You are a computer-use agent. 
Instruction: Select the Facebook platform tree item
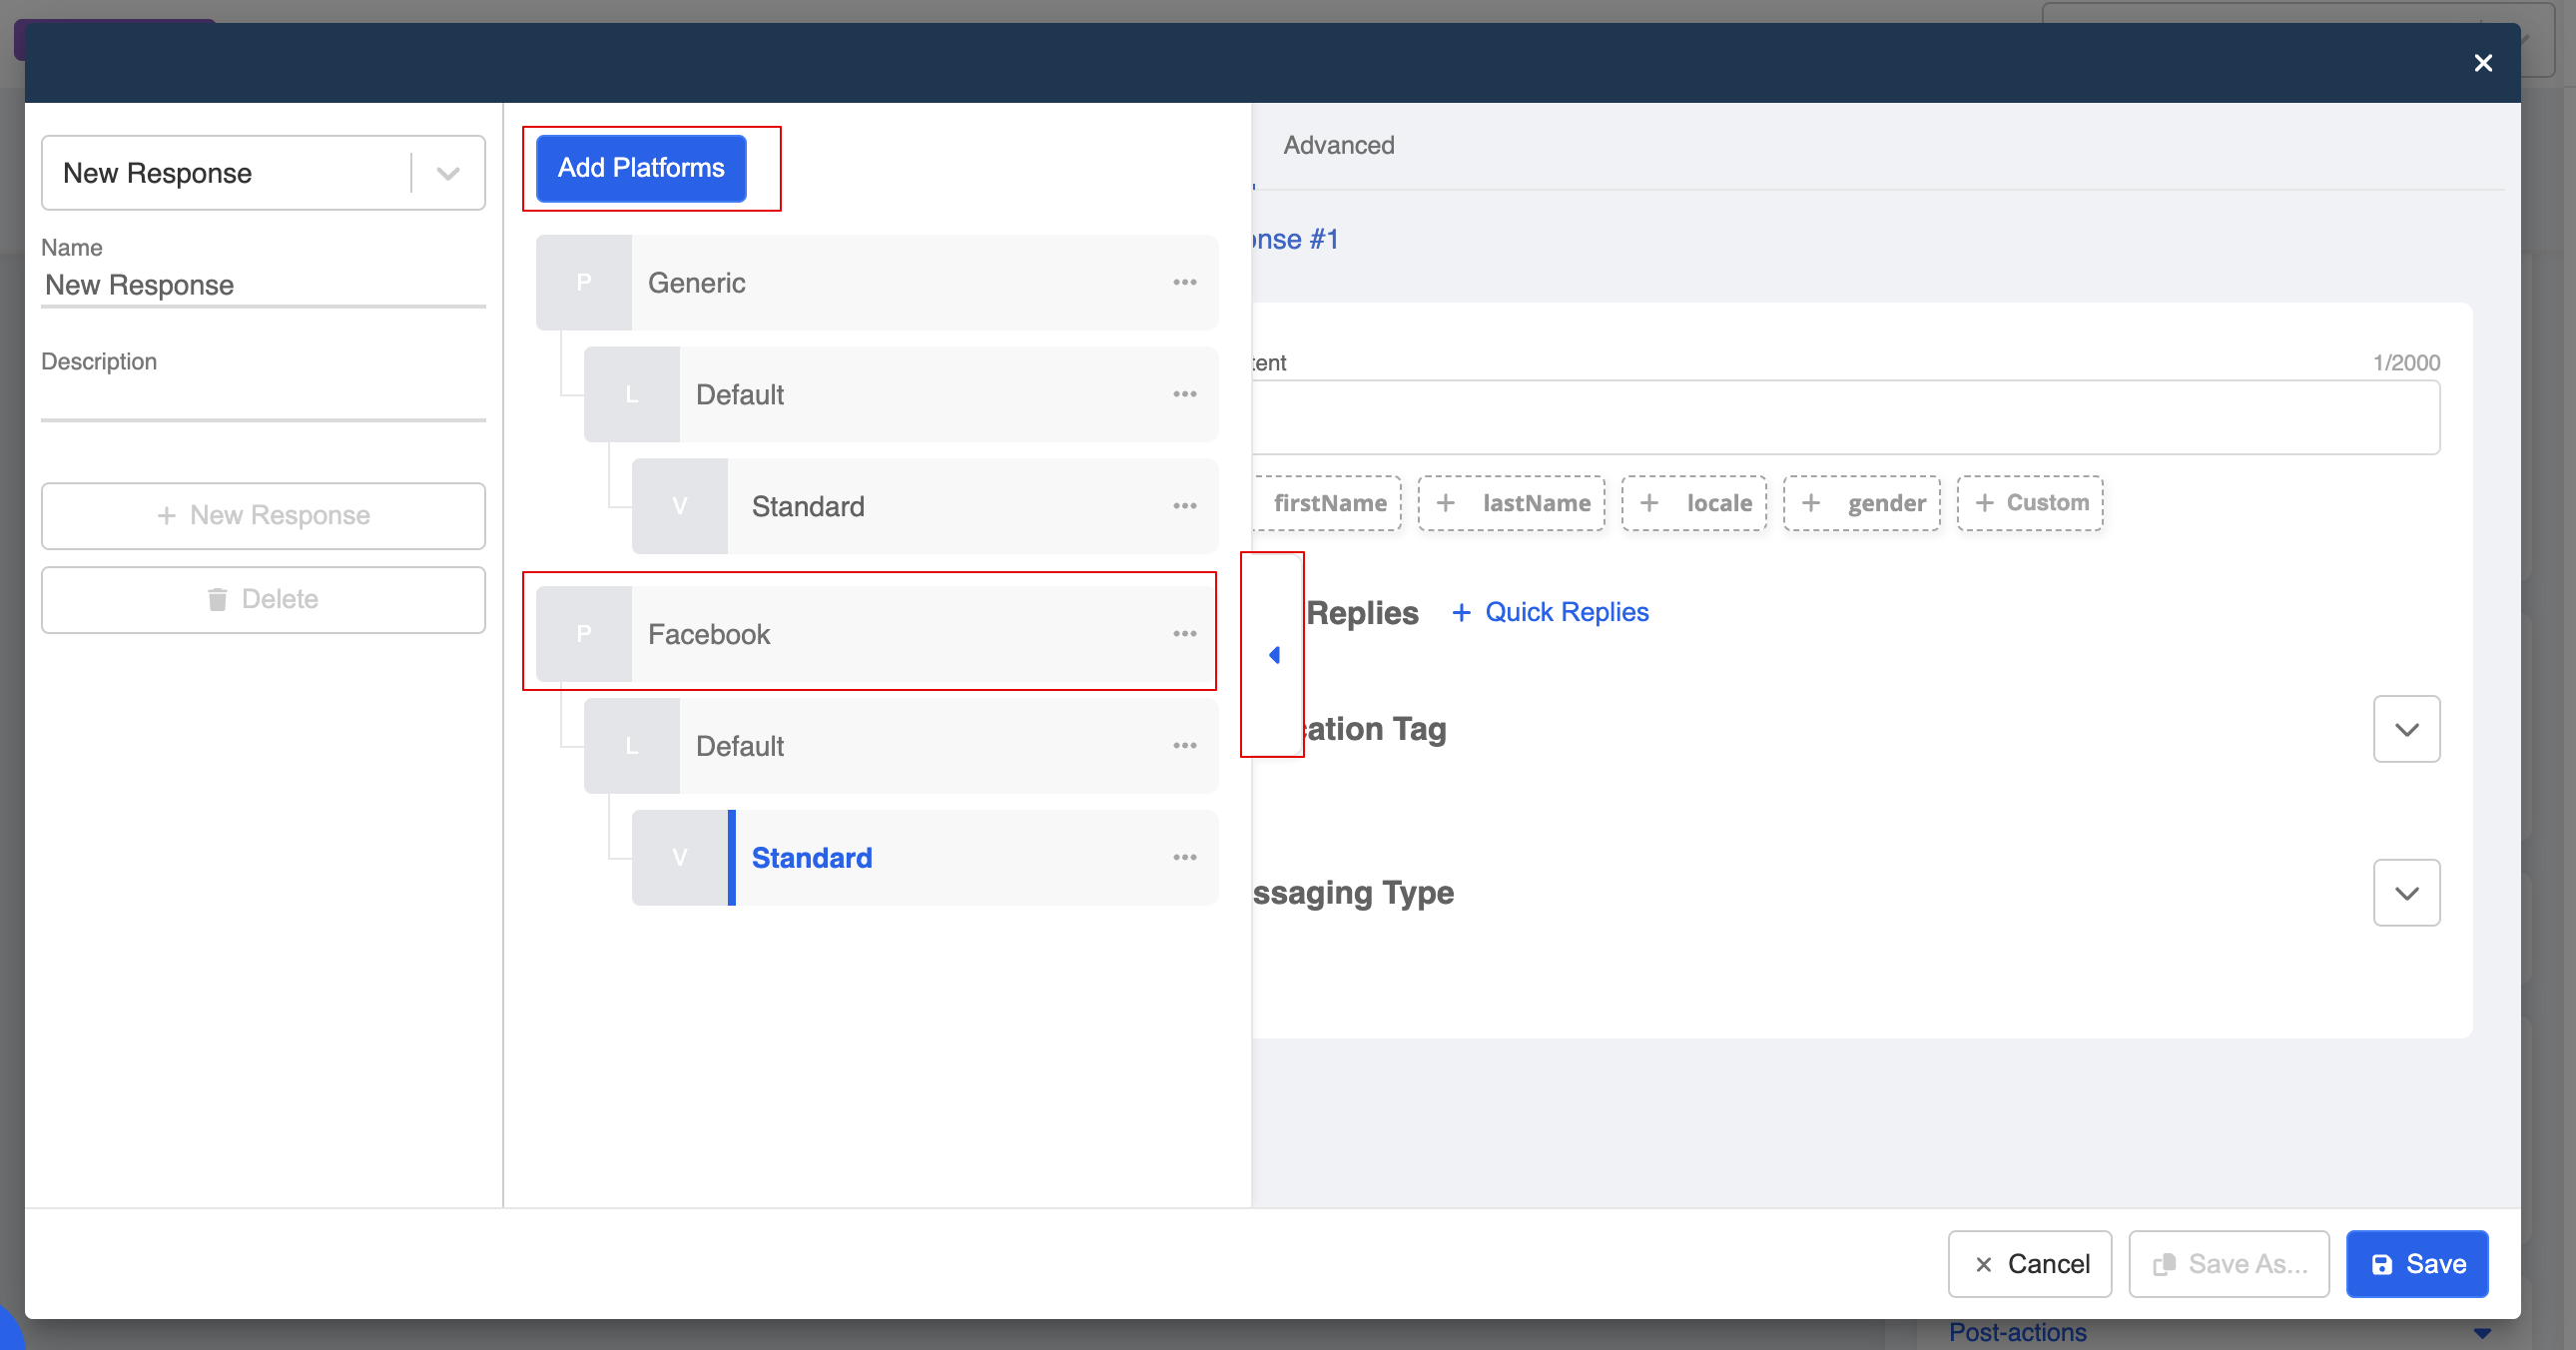708,634
